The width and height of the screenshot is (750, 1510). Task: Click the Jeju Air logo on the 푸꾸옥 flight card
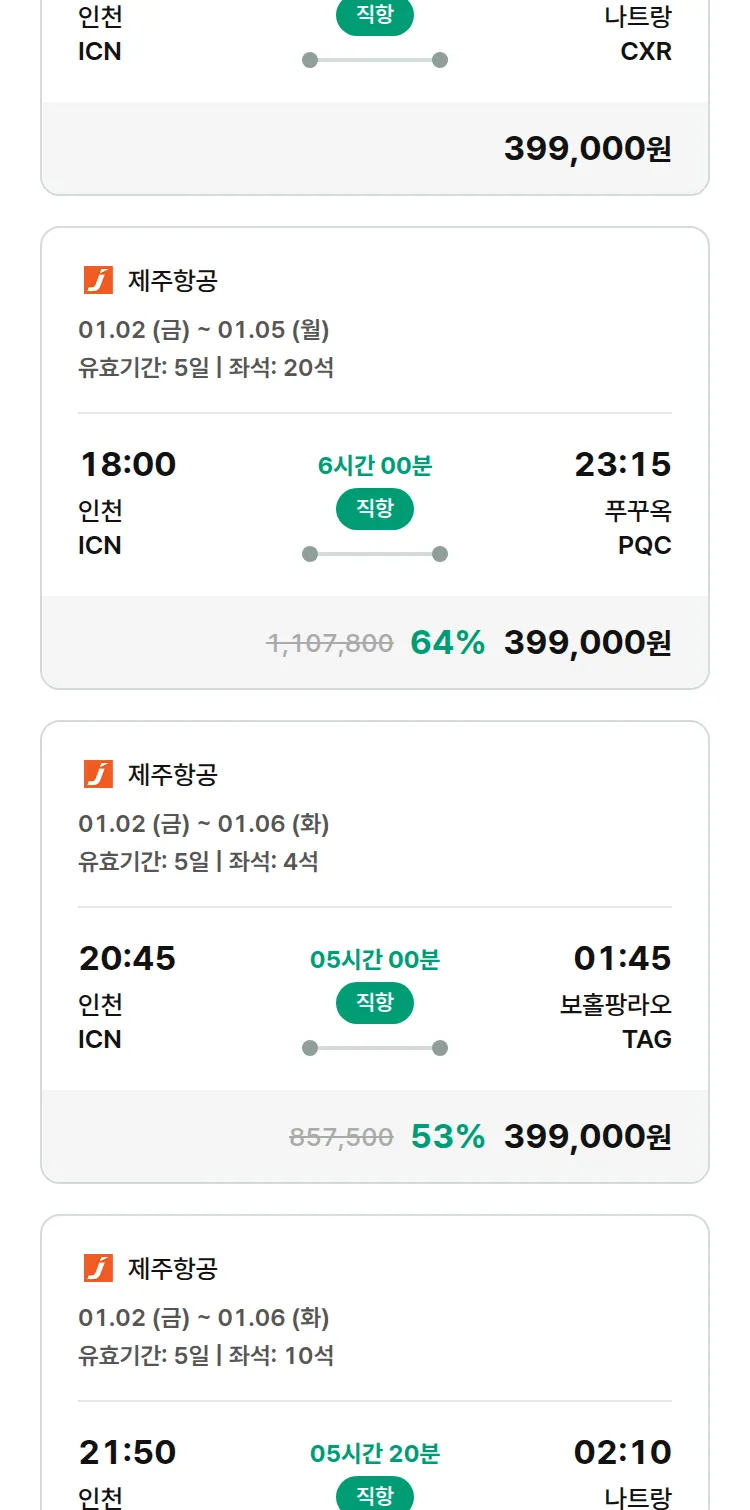coord(98,281)
